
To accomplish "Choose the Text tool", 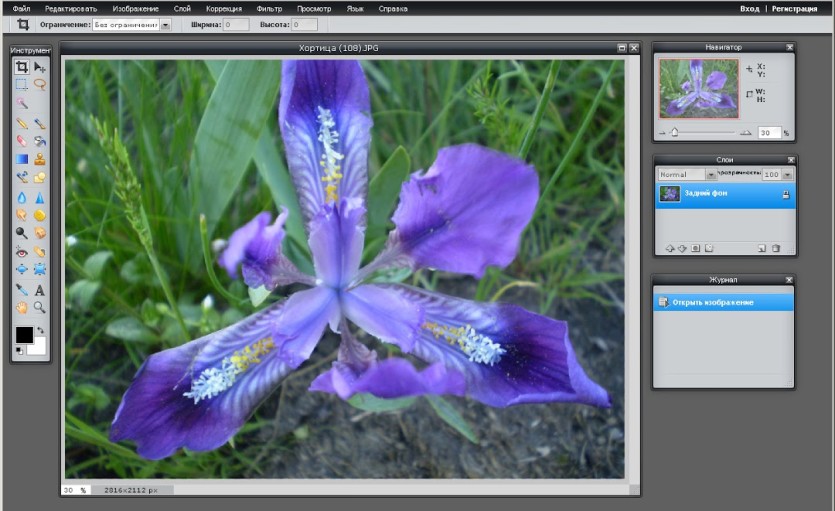I will [39, 290].
